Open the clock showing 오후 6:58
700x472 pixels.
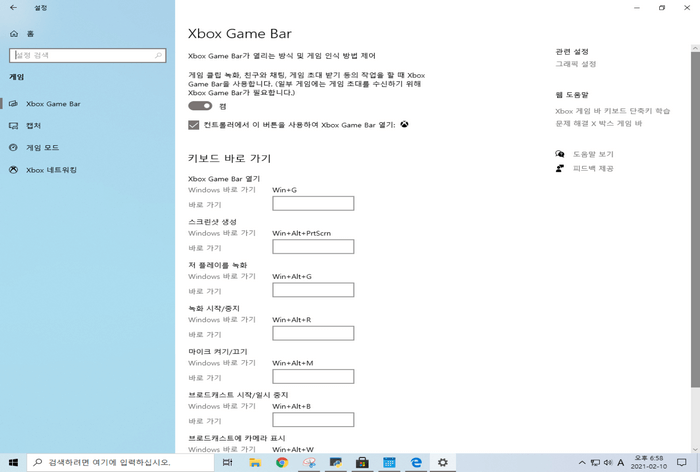(x=649, y=463)
